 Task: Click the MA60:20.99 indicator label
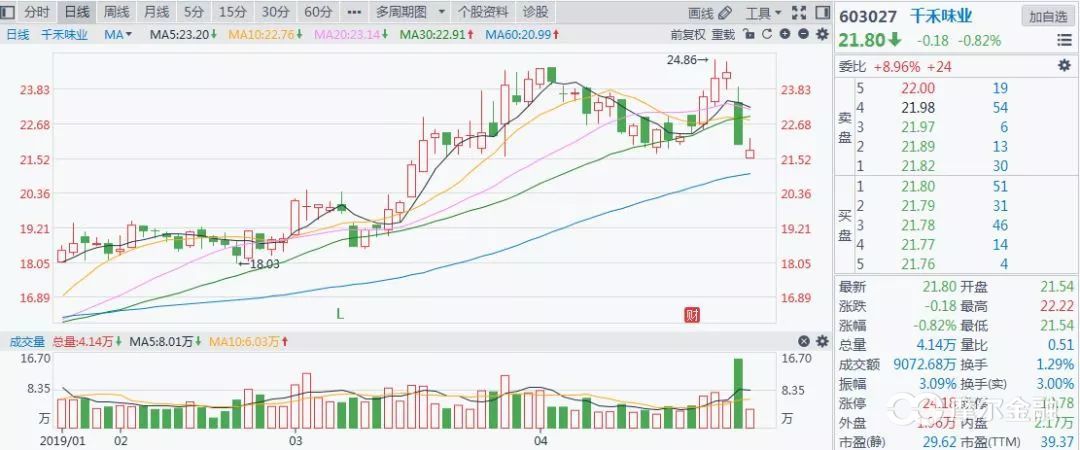(x=522, y=34)
